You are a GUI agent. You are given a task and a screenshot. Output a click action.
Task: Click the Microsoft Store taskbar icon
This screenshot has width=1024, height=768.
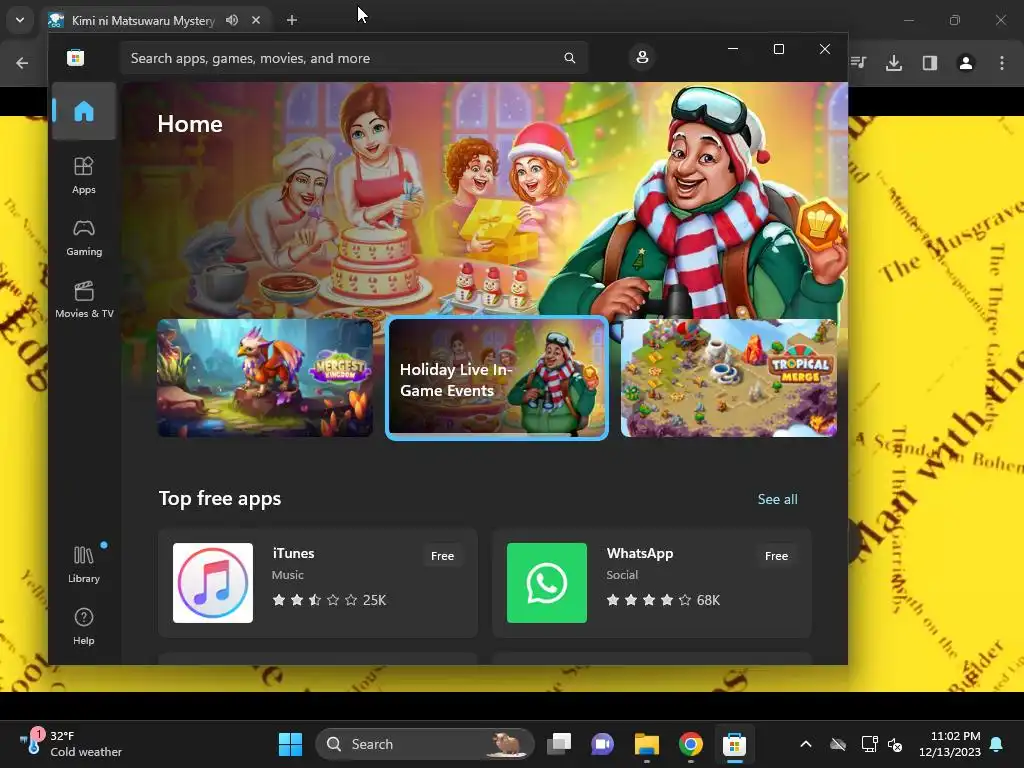coord(734,744)
